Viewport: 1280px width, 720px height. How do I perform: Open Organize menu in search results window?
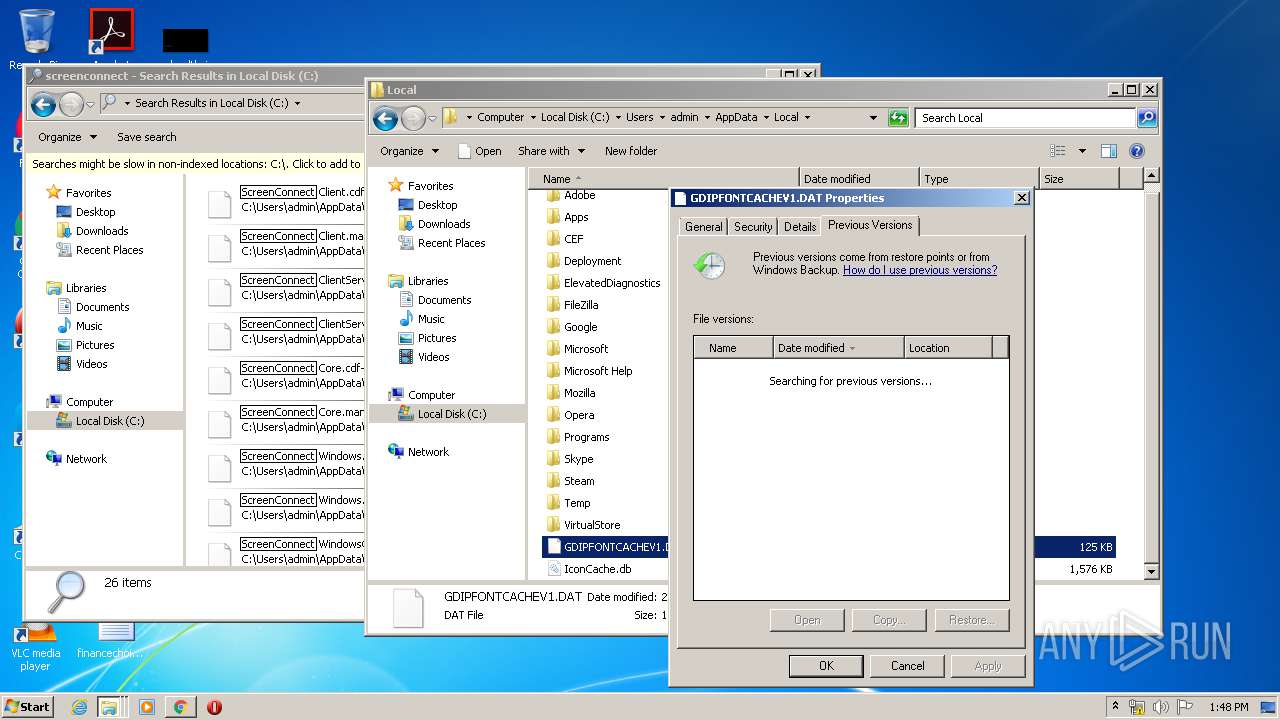click(x=68, y=137)
